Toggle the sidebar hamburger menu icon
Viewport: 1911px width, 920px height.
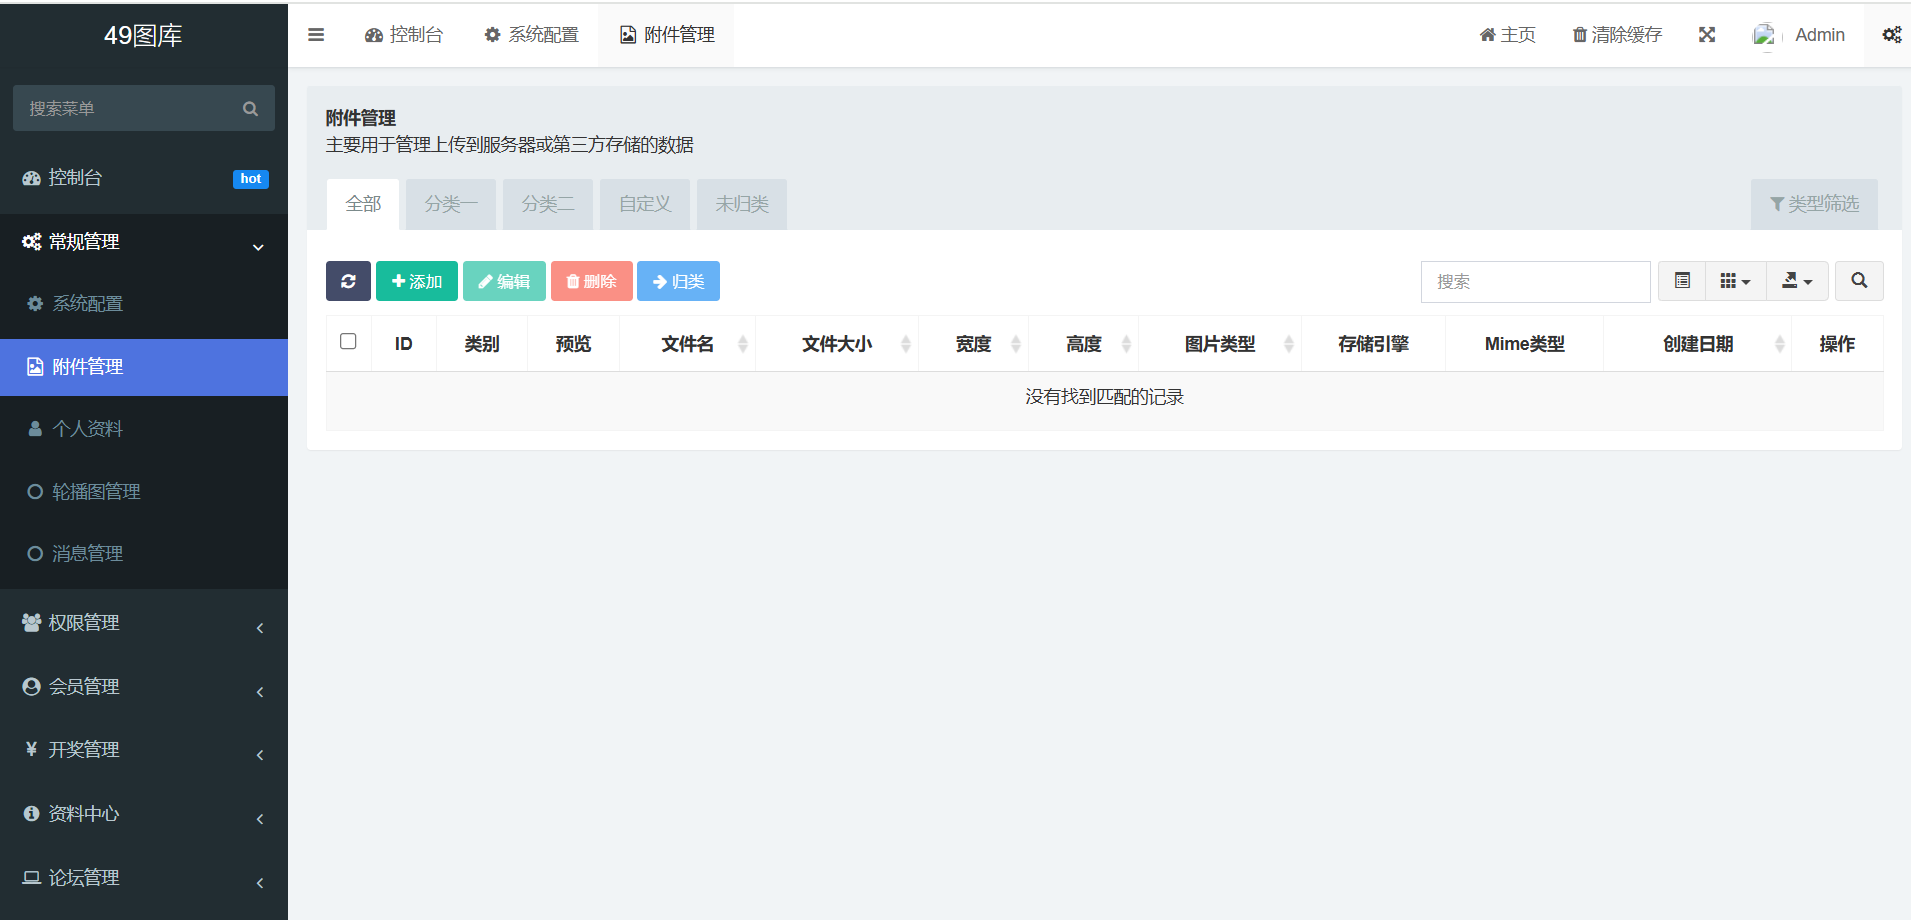(x=316, y=35)
